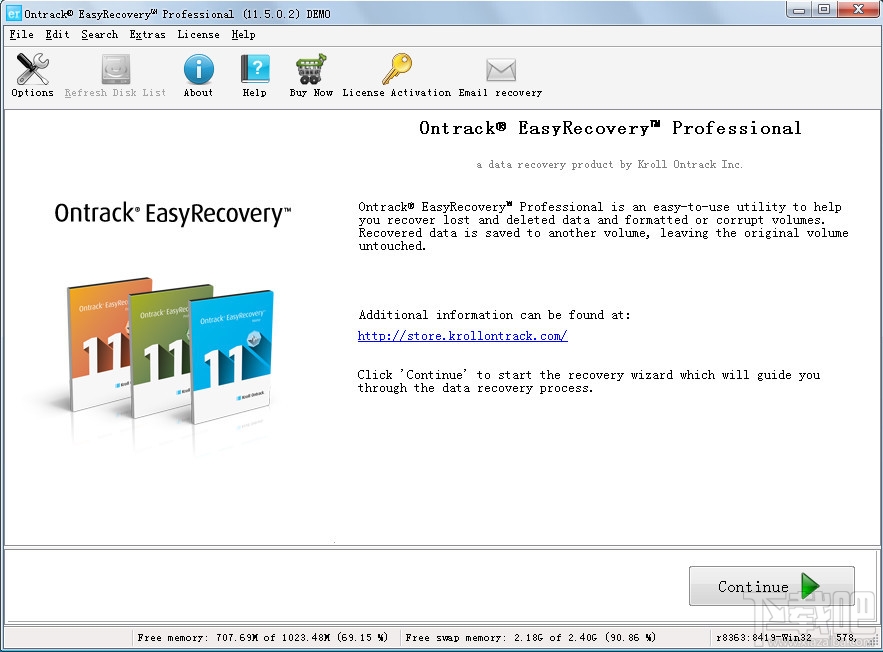Click the Buy Now shopping cart icon
Image resolution: width=883 pixels, height=652 pixels.
pos(311,69)
